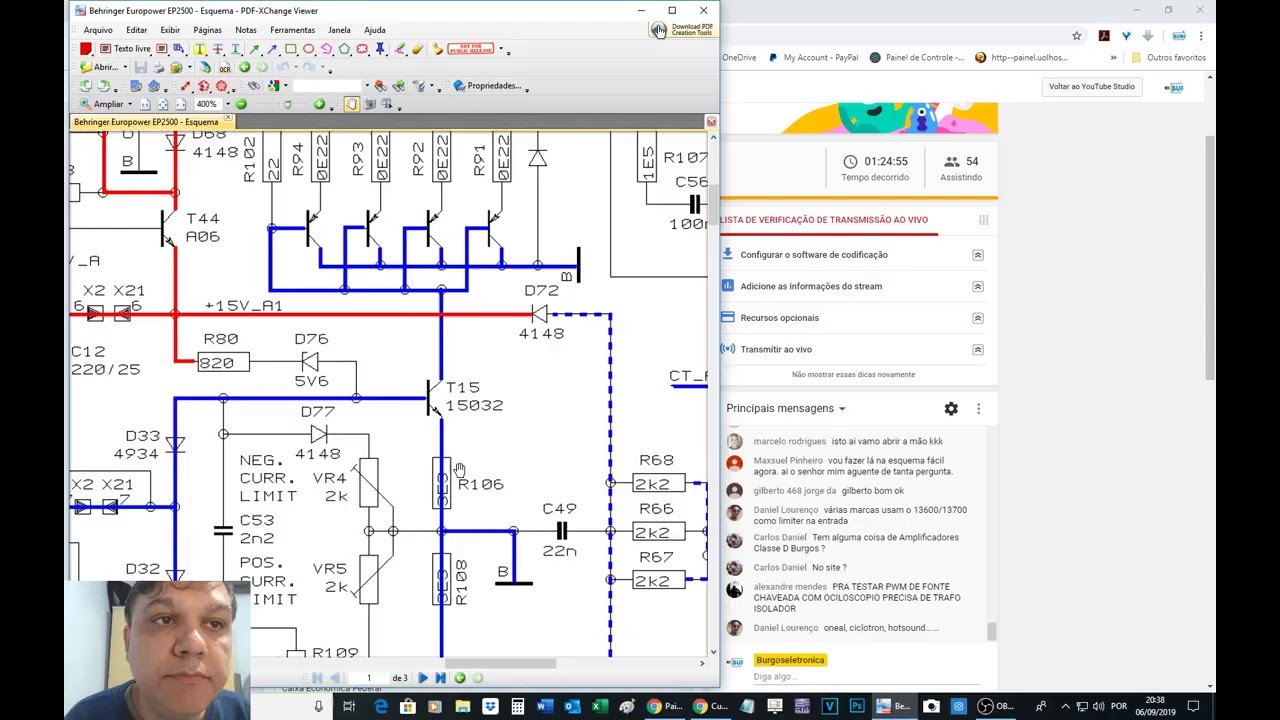The image size is (1280, 720).
Task: Open the Arquivo menu
Action: tap(98, 30)
